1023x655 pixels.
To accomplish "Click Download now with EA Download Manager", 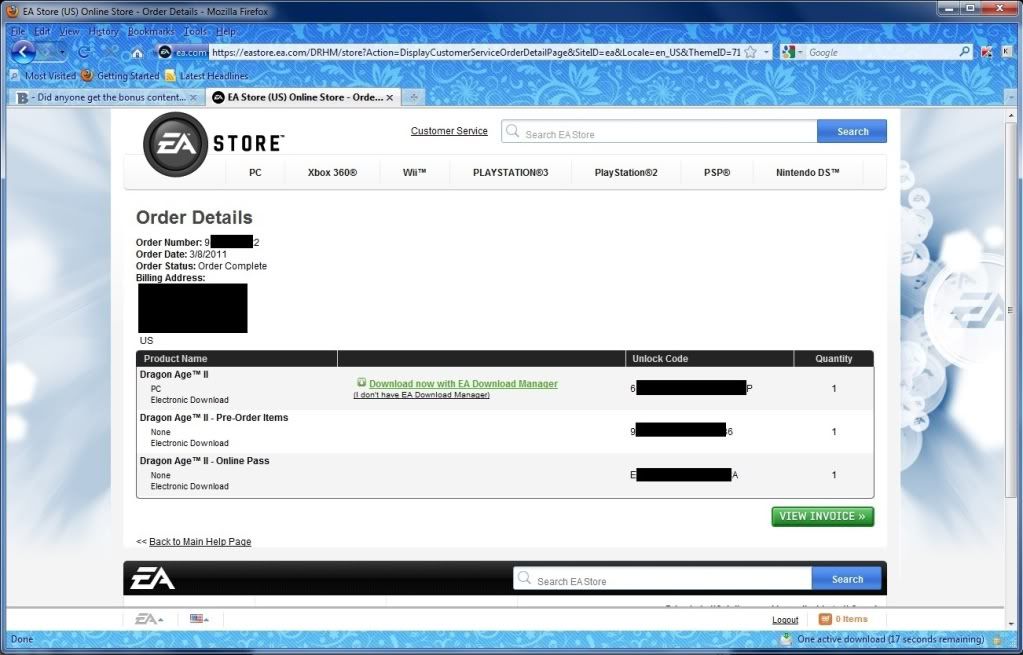I will [463, 384].
